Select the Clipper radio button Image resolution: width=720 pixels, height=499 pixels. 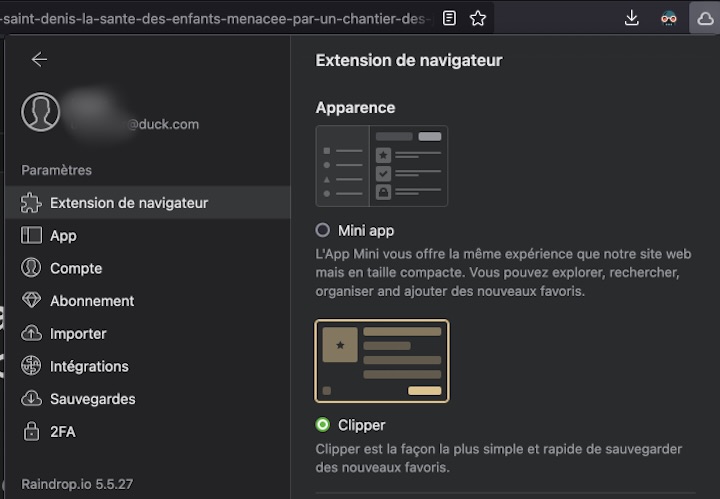[x=323, y=425]
